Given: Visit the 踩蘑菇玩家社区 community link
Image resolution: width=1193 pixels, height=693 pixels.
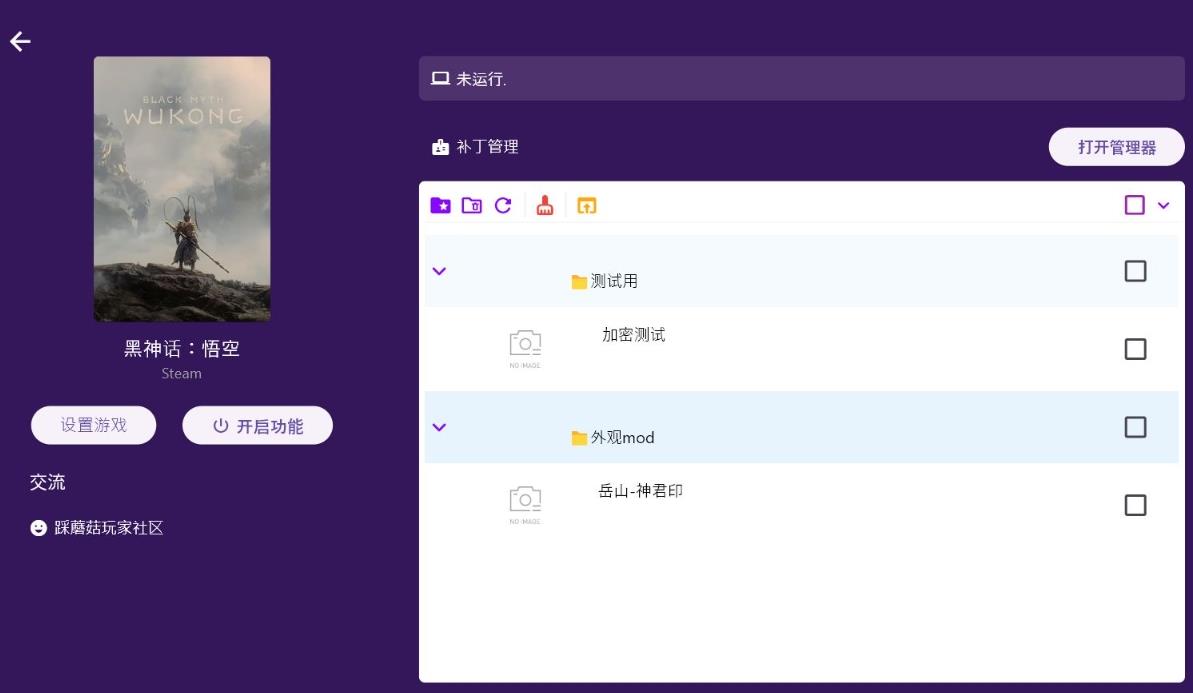Looking at the screenshot, I should click(97, 528).
